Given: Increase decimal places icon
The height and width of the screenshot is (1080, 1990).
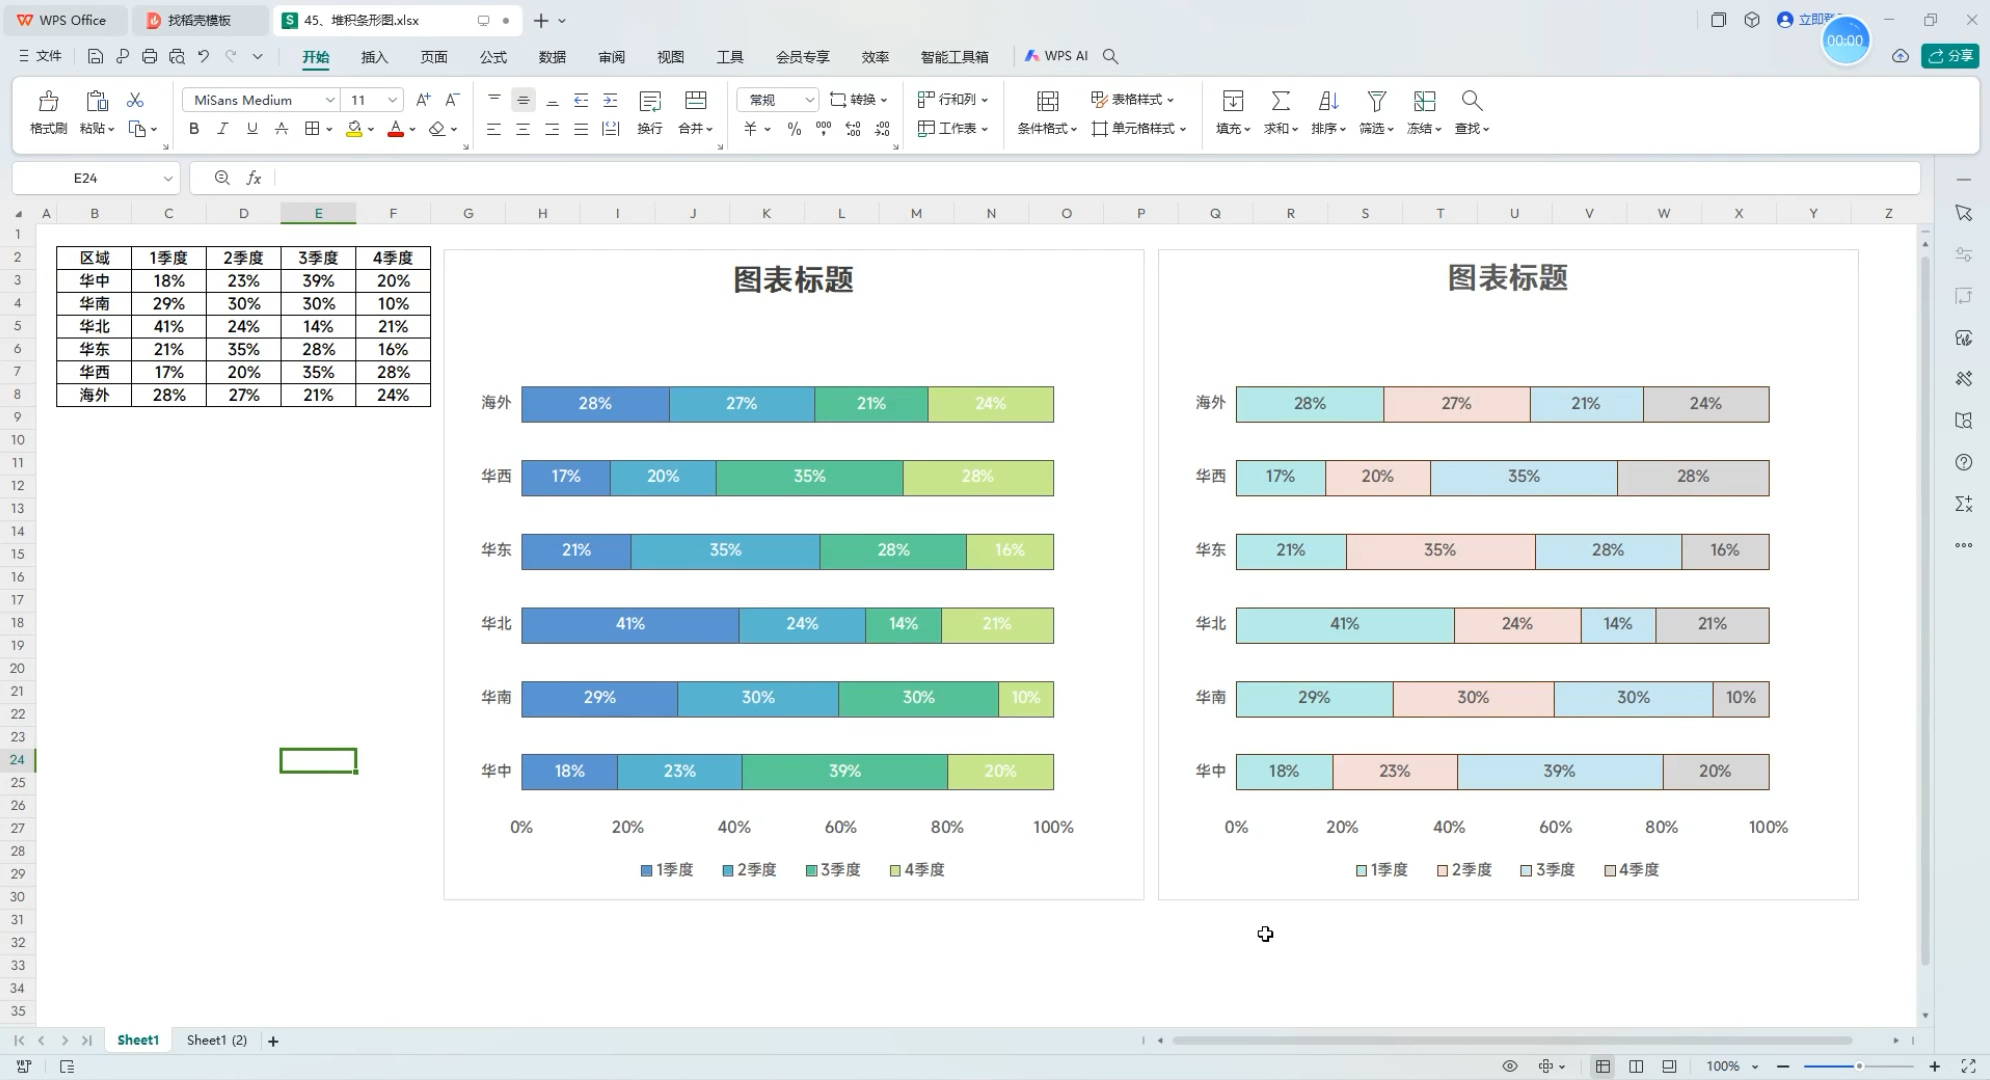Looking at the screenshot, I should click(853, 129).
